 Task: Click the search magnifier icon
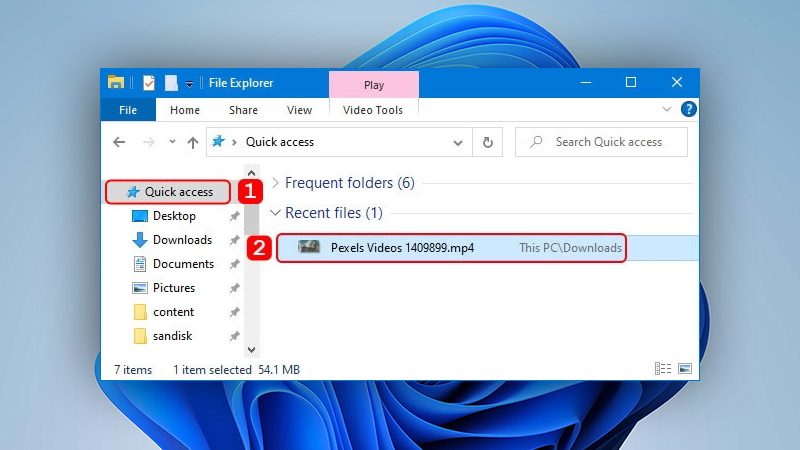click(536, 142)
